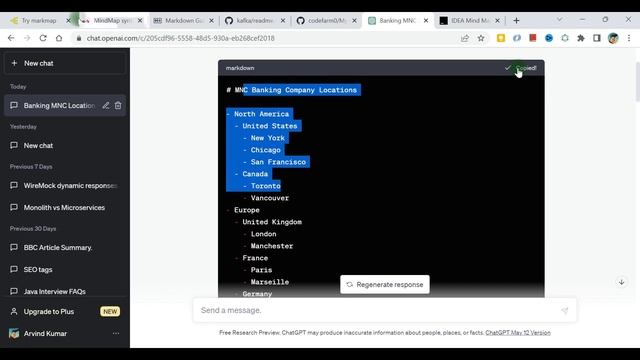Image resolution: width=640 pixels, height=360 pixels.
Task: Reload the current page
Action: coord(43,38)
